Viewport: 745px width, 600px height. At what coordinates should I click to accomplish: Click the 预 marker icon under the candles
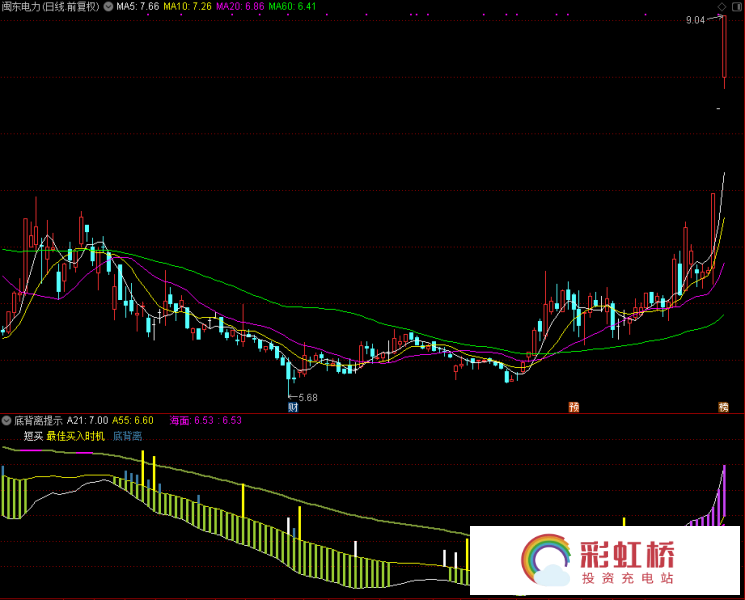[x=574, y=407]
